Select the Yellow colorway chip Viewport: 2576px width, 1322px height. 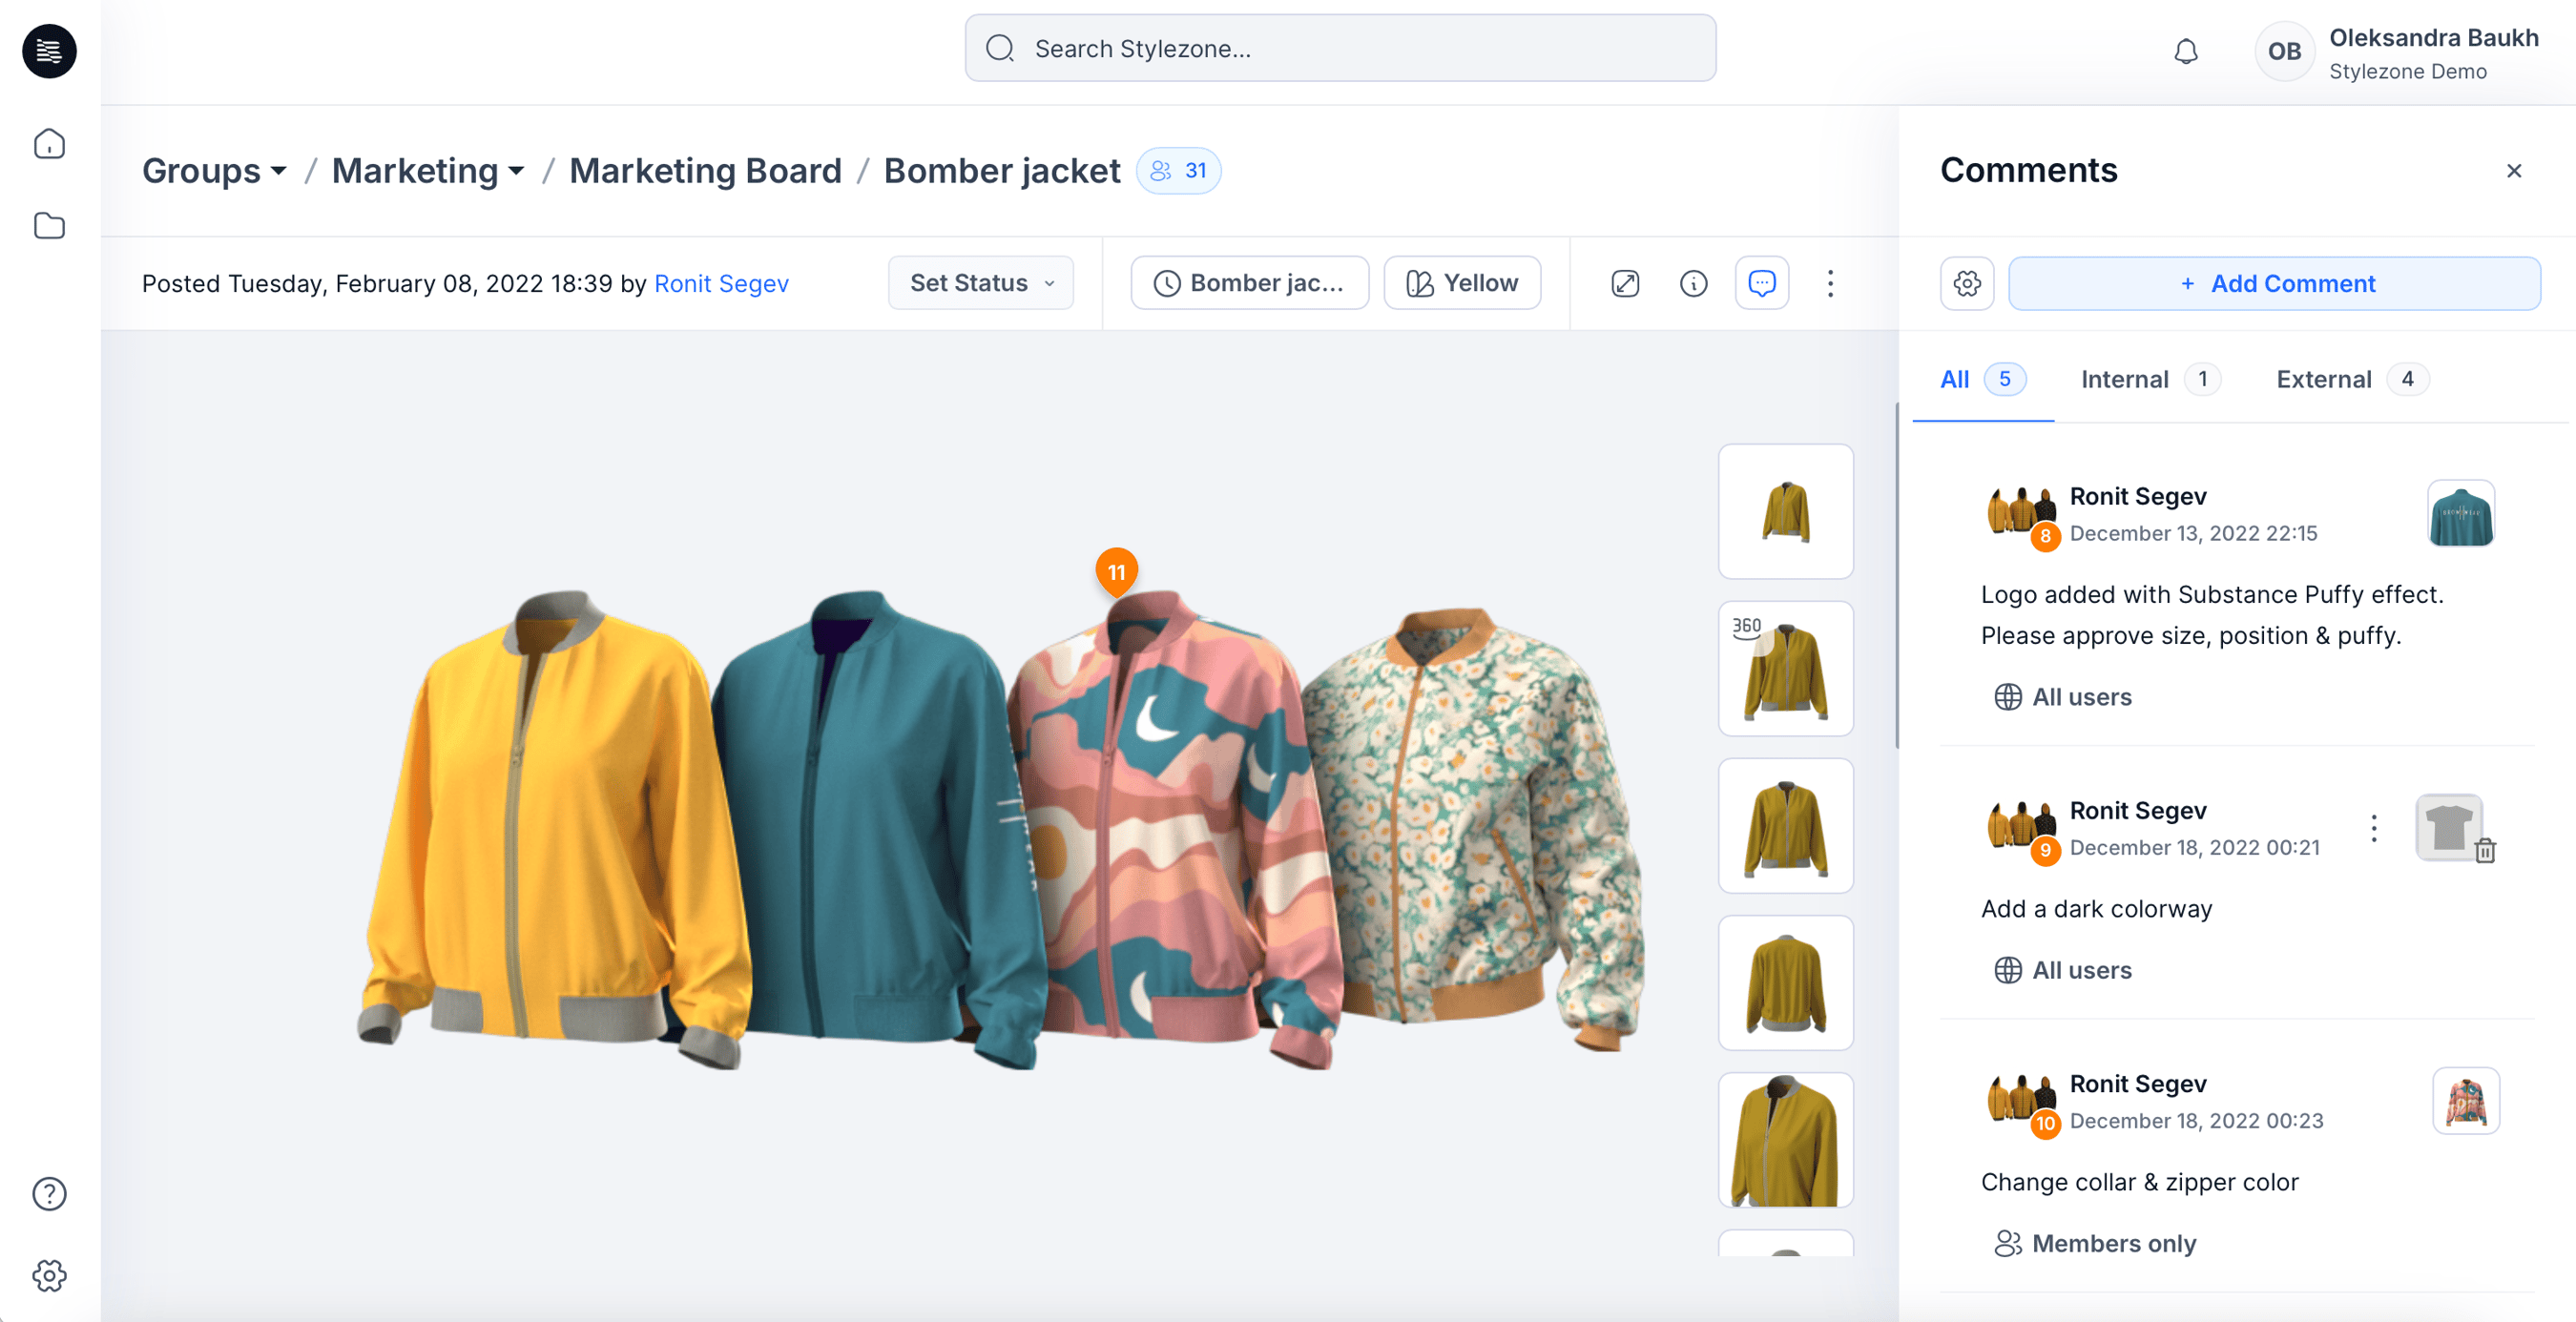1461,283
